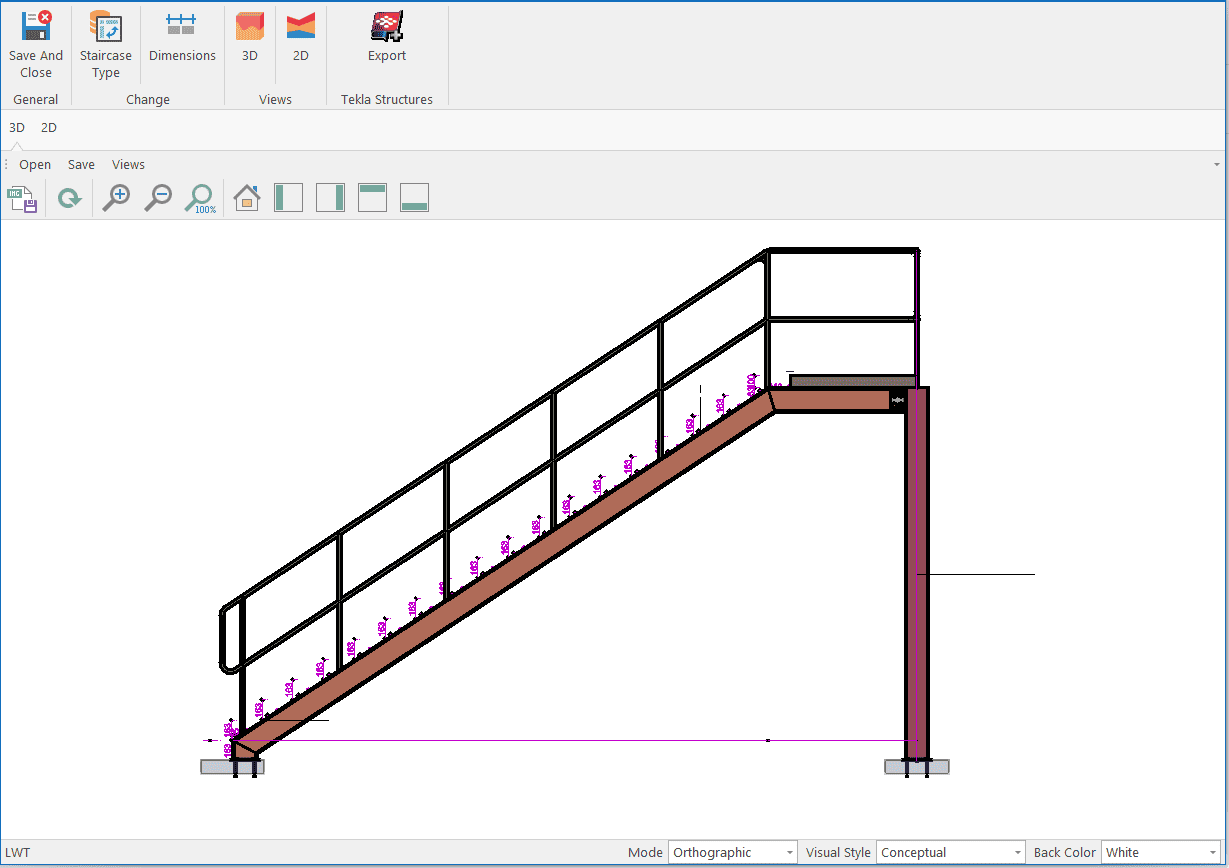Click the Staircase Type button
The image size is (1229, 868).
pos(106,46)
